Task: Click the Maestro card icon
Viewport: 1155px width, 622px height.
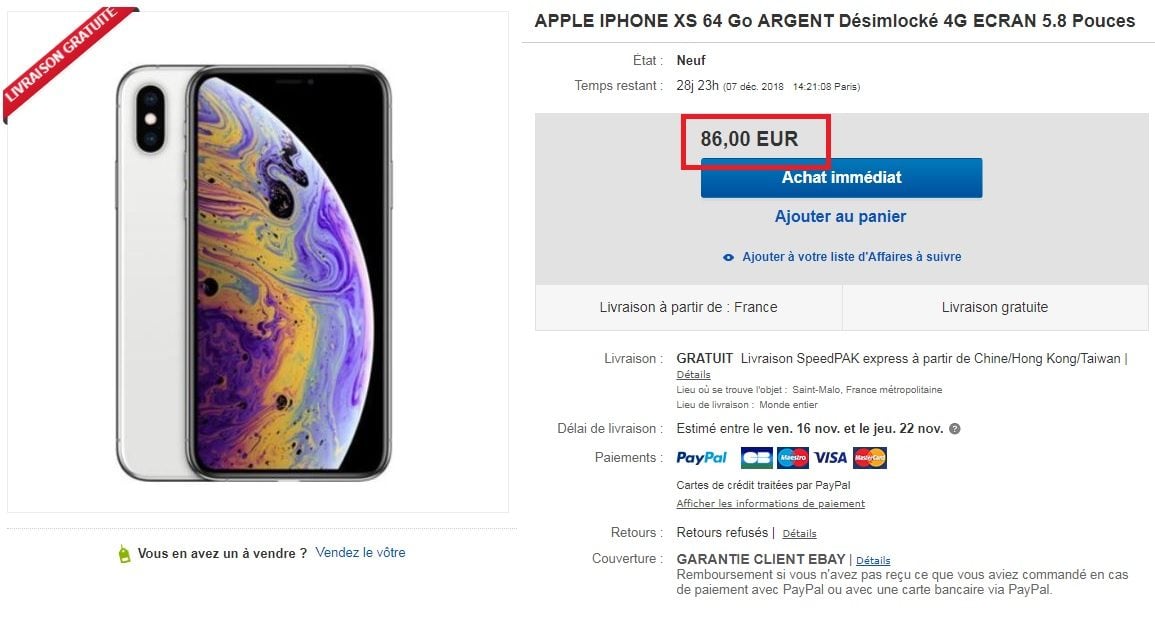Action: [793, 458]
